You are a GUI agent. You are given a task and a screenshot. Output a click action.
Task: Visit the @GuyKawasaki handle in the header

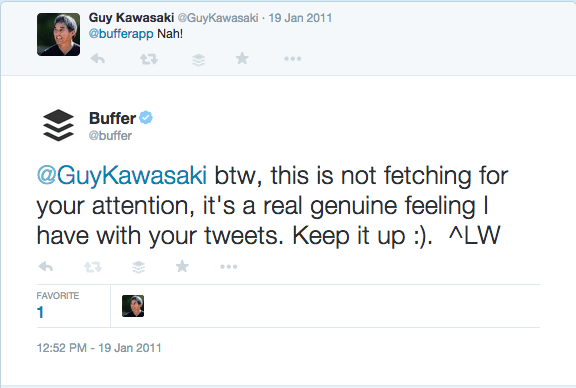(218, 18)
